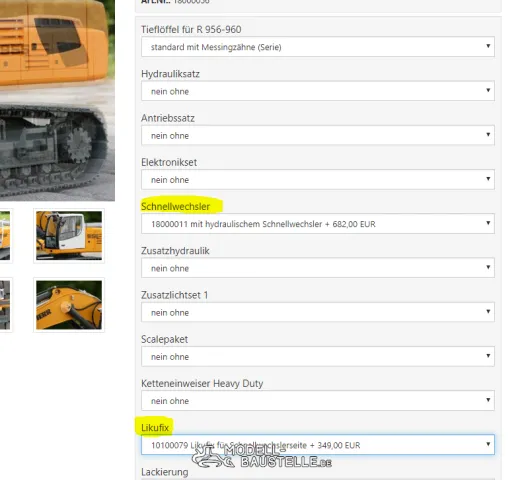Click the Scalepaket label
Viewport: 524px width, 480px height.
tap(164, 339)
